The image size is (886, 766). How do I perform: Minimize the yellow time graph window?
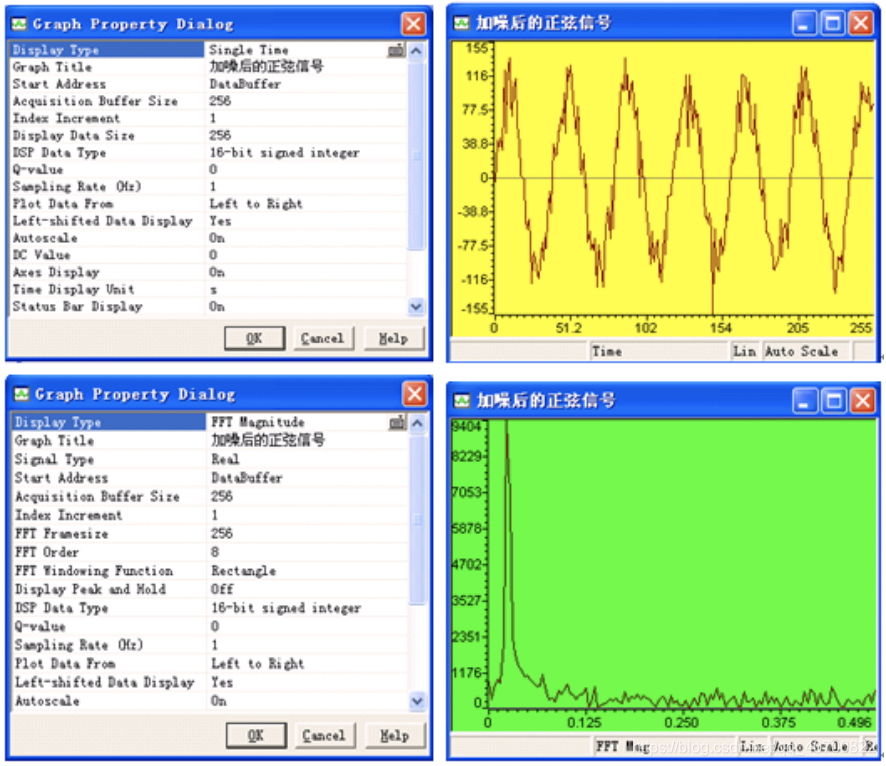[x=804, y=23]
